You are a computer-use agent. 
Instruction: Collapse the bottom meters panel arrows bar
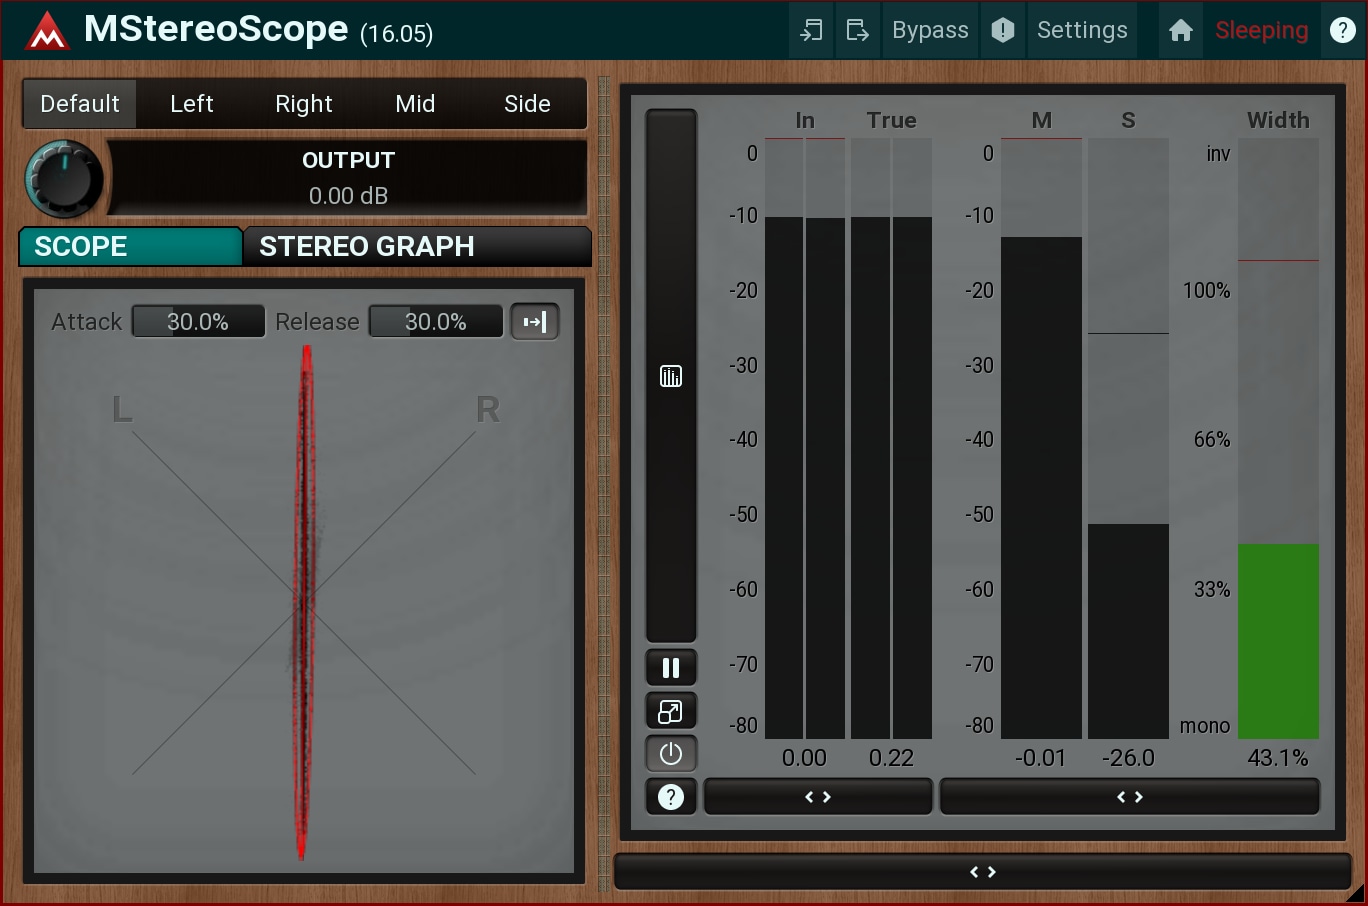tap(982, 872)
